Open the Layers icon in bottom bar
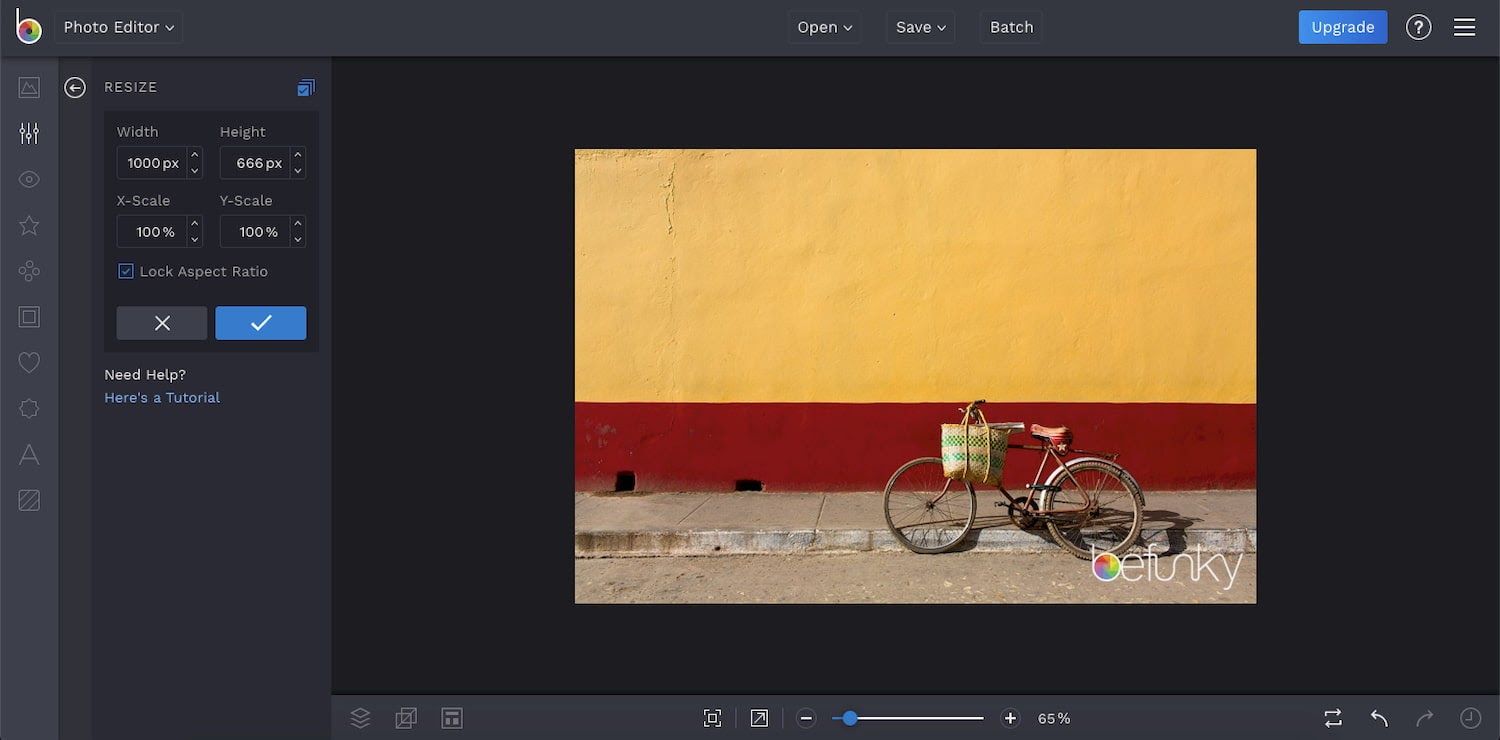The height and width of the screenshot is (740, 1500). [x=360, y=718]
